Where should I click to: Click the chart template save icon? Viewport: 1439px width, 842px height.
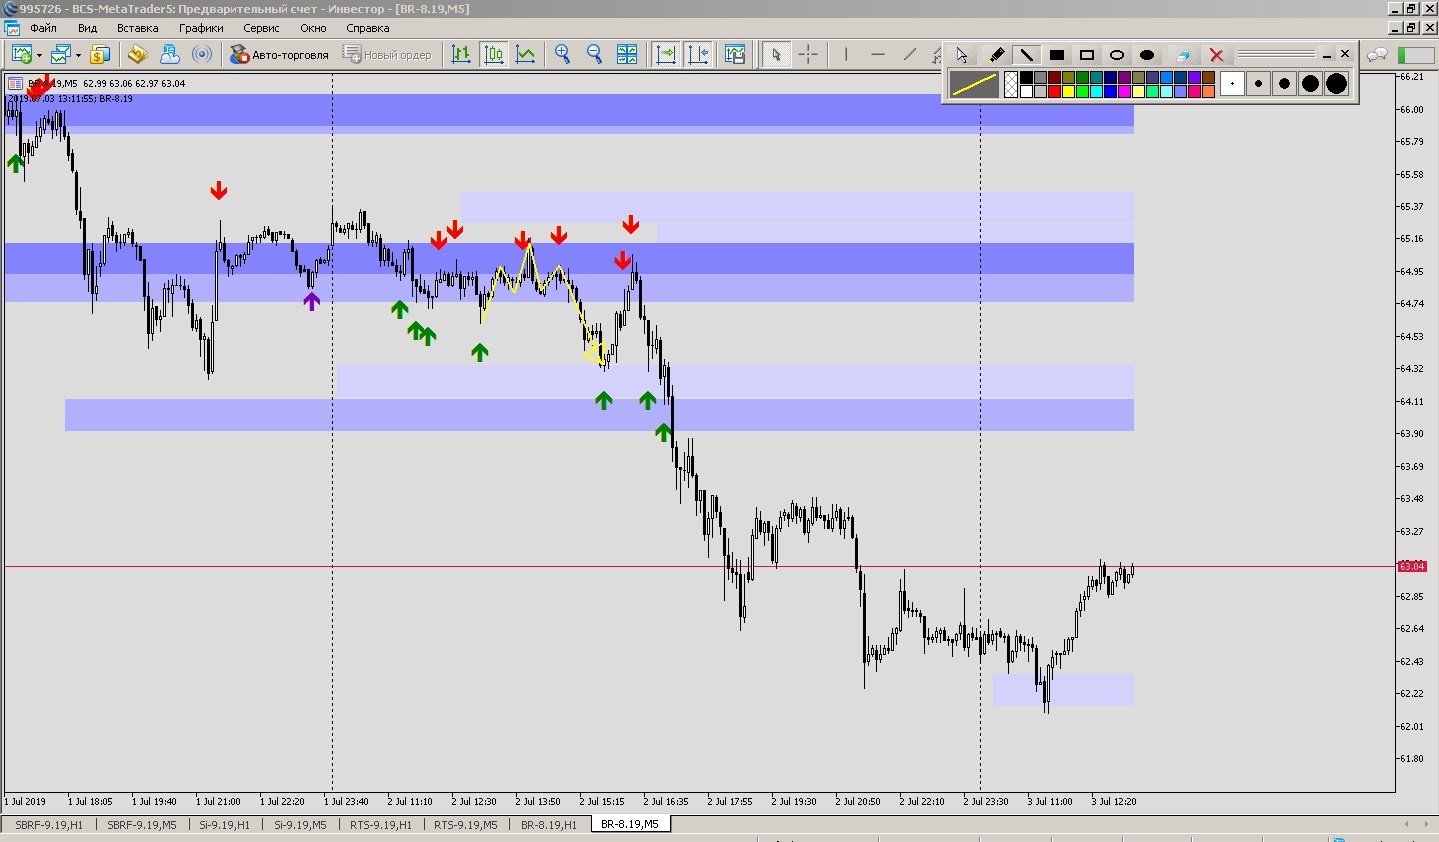(x=735, y=54)
